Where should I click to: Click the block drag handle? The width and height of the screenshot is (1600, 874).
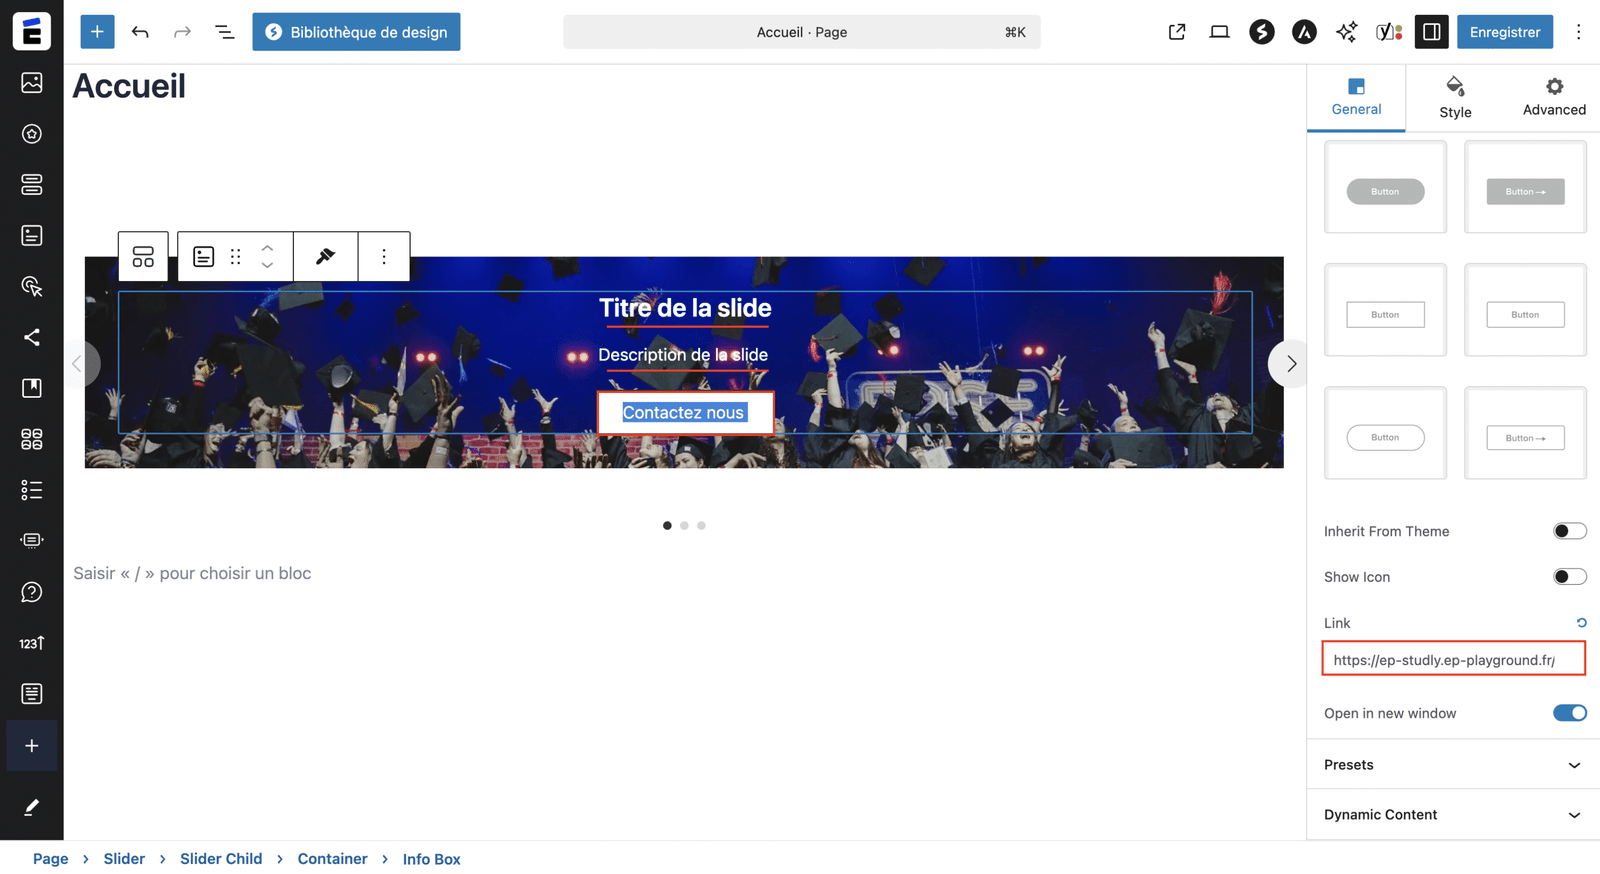[236, 257]
